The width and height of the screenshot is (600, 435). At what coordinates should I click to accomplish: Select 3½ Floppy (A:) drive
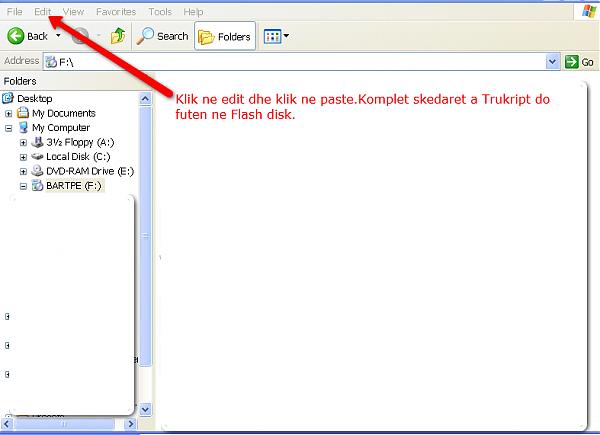tap(80, 142)
